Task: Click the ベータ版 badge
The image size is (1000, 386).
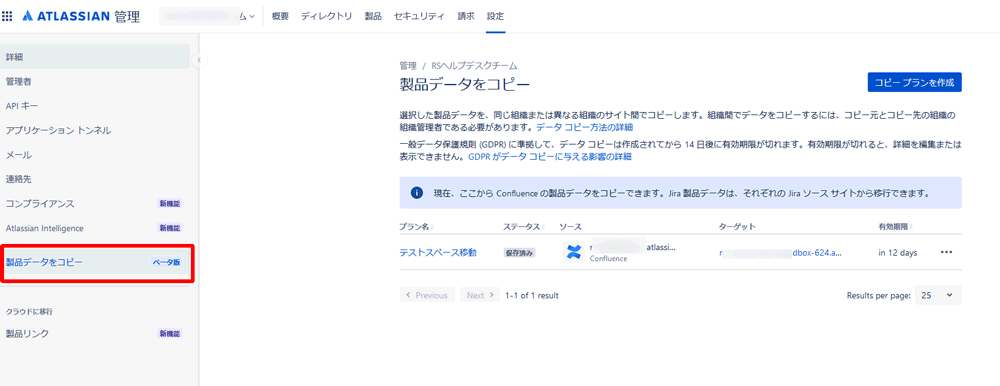Action: point(166,262)
